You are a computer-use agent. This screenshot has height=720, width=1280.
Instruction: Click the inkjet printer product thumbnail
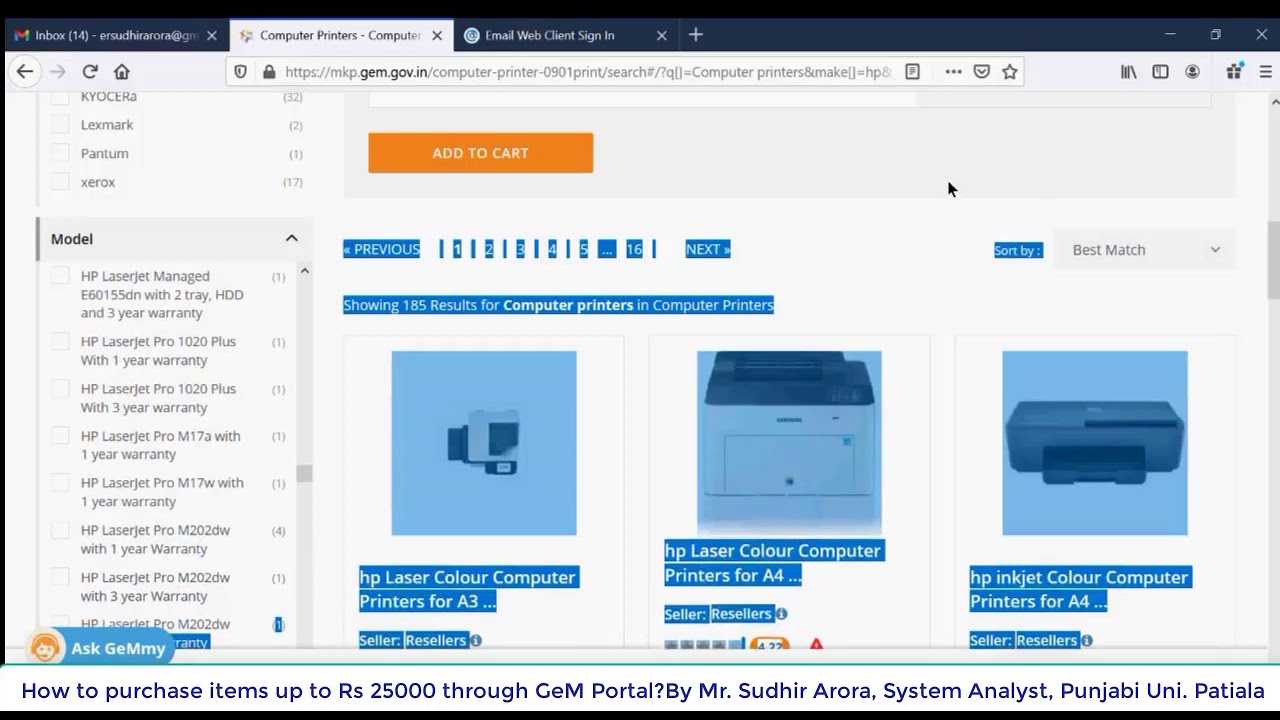tap(1095, 443)
